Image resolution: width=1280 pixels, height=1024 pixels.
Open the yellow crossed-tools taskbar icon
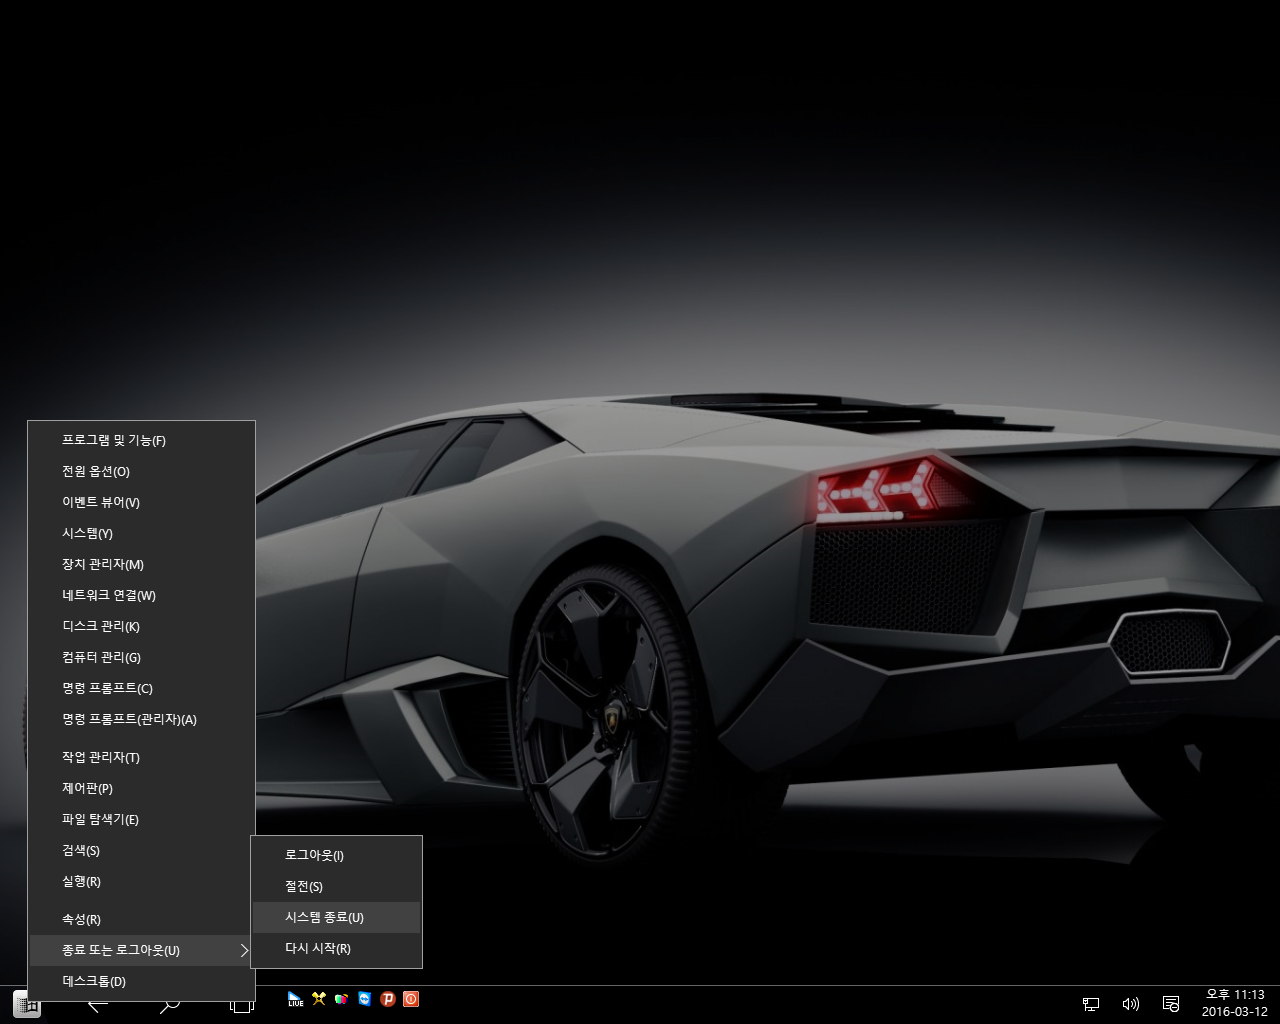coord(319,998)
